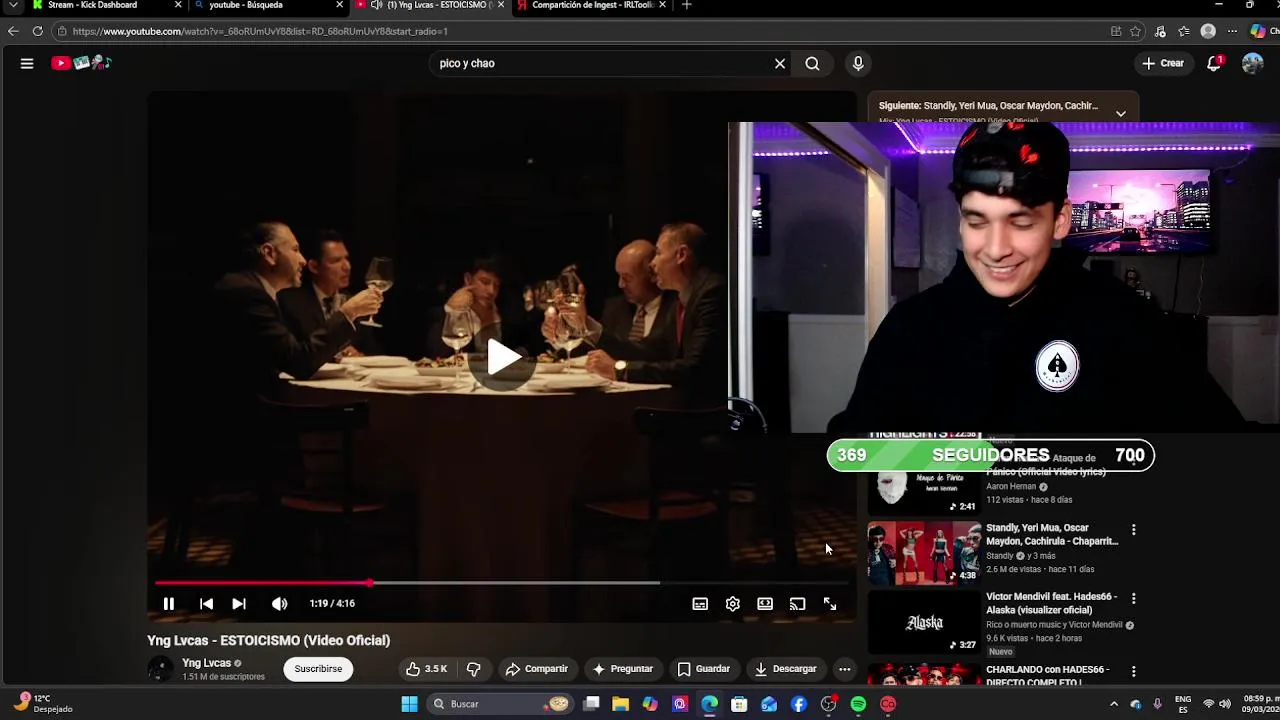1280x720 pixels.
Task: Switch to youtube - Búsqueda tab
Action: [246, 5]
